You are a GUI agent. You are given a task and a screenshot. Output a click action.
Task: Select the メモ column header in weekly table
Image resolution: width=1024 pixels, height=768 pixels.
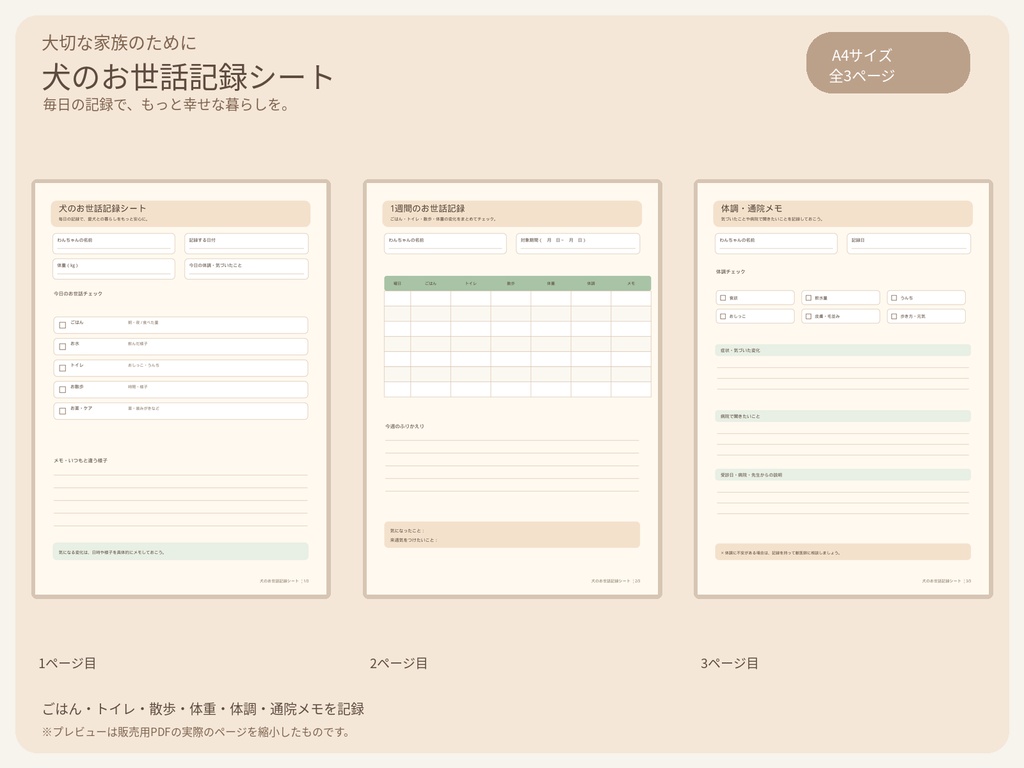tap(631, 283)
